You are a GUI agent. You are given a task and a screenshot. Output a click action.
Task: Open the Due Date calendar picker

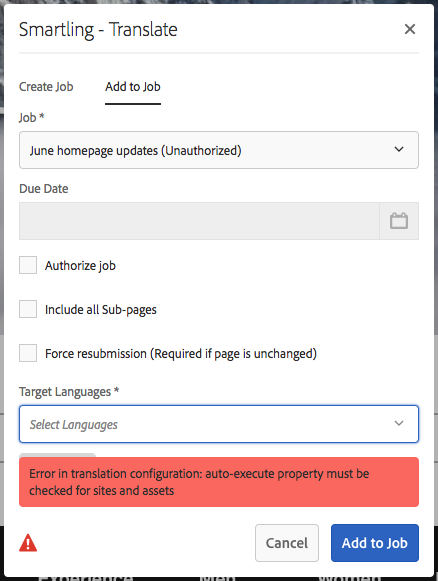[399, 221]
